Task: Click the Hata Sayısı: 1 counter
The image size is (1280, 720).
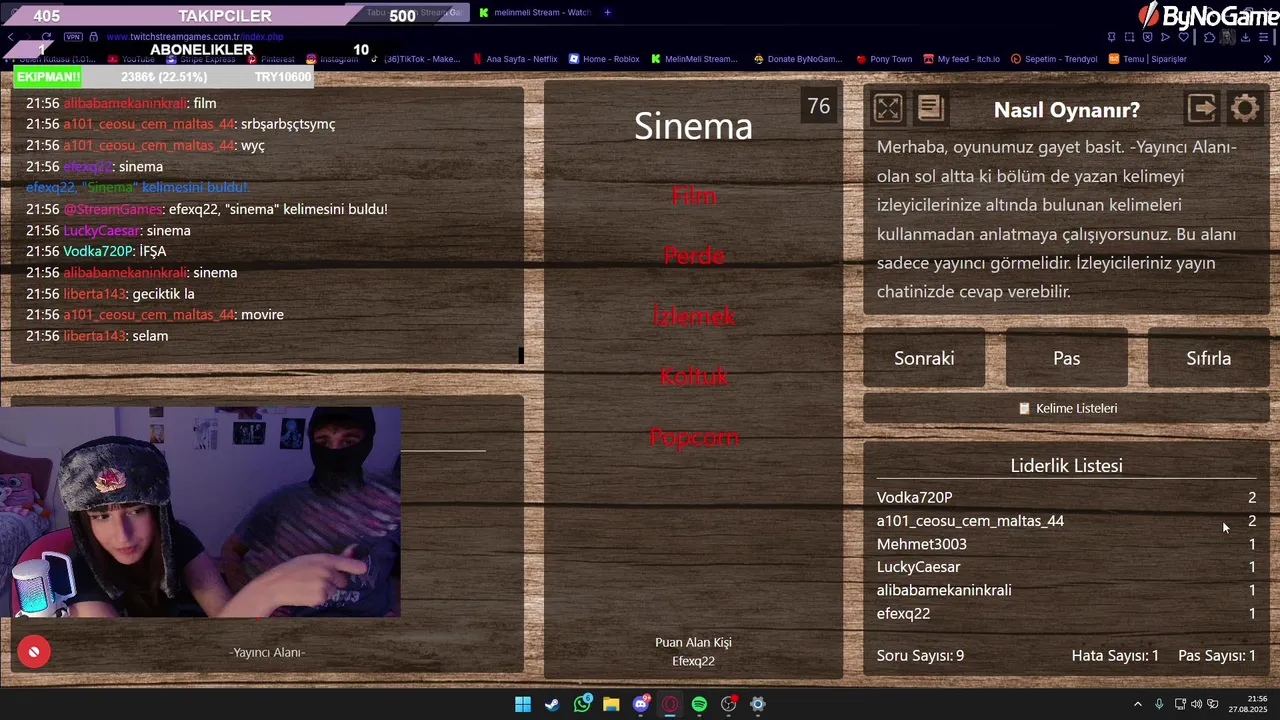Action: click(1115, 656)
